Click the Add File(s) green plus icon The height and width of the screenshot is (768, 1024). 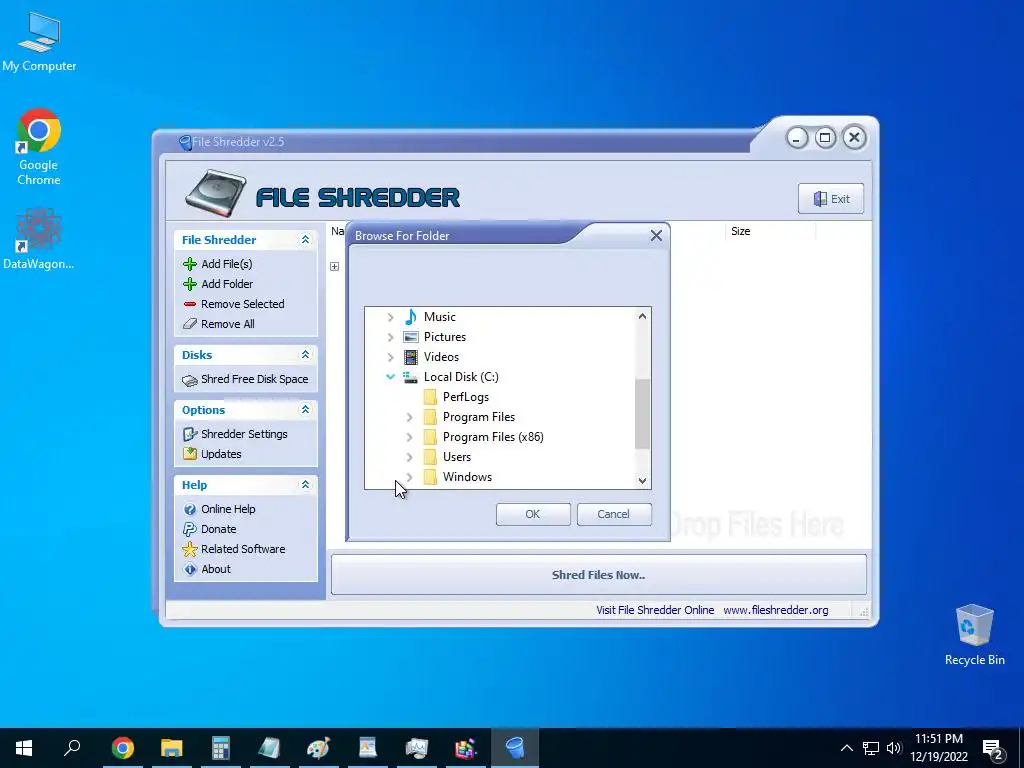point(190,264)
